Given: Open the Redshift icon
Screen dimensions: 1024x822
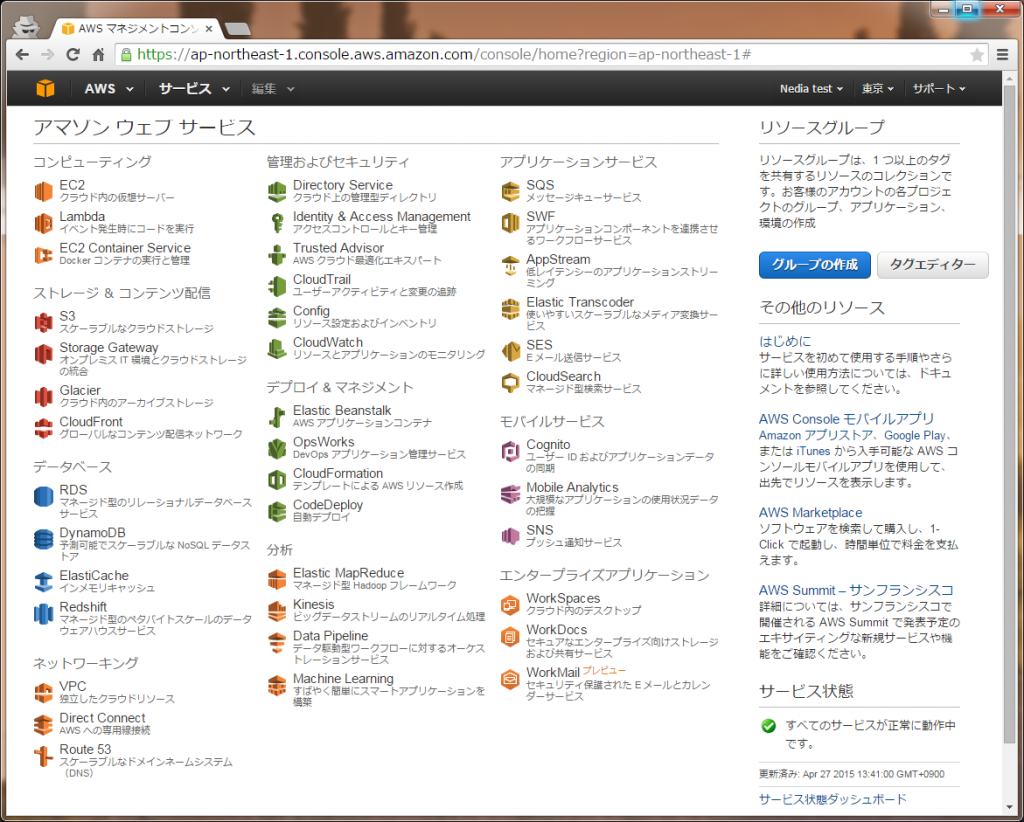Looking at the screenshot, I should click(x=43, y=614).
